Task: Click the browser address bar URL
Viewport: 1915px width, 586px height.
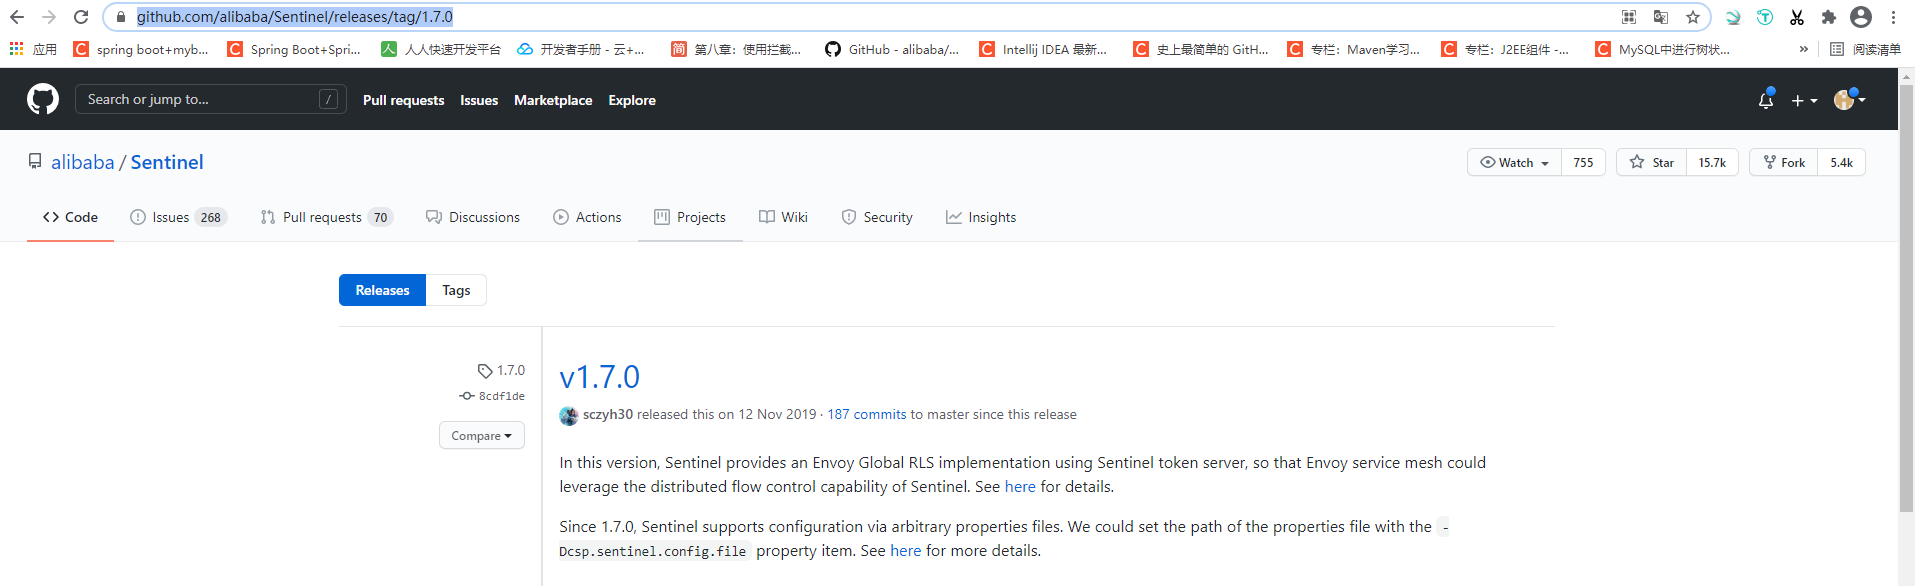Action: pyautogui.click(x=295, y=17)
